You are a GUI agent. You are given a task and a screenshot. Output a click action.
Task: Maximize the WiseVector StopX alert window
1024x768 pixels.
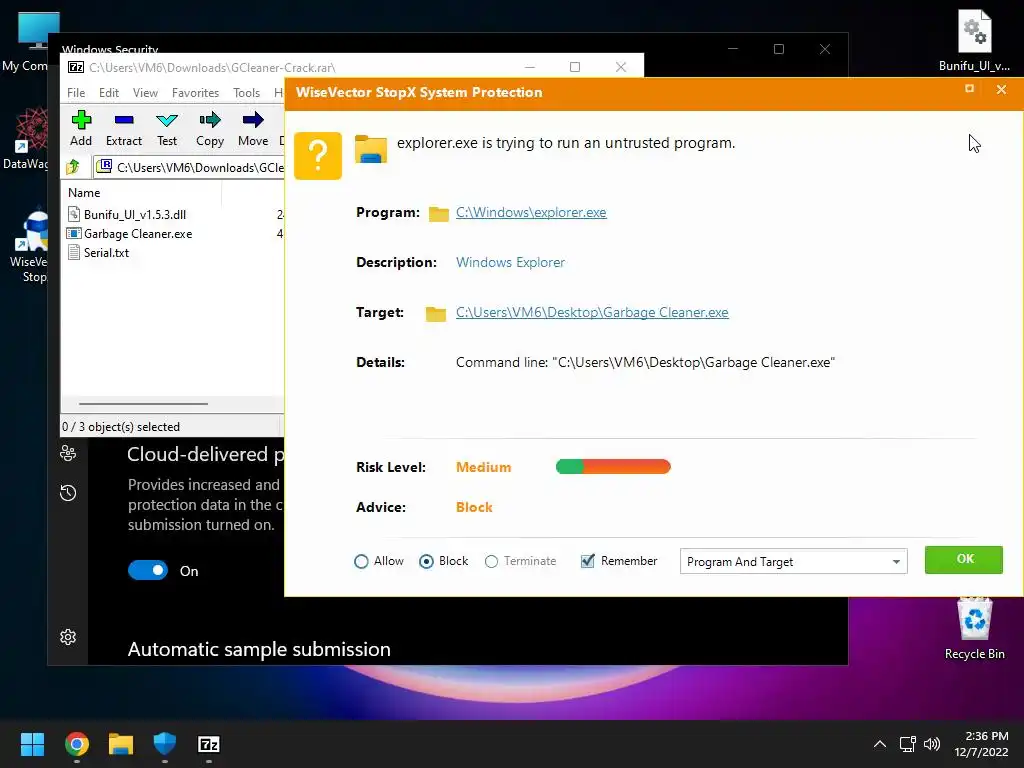[x=969, y=89]
